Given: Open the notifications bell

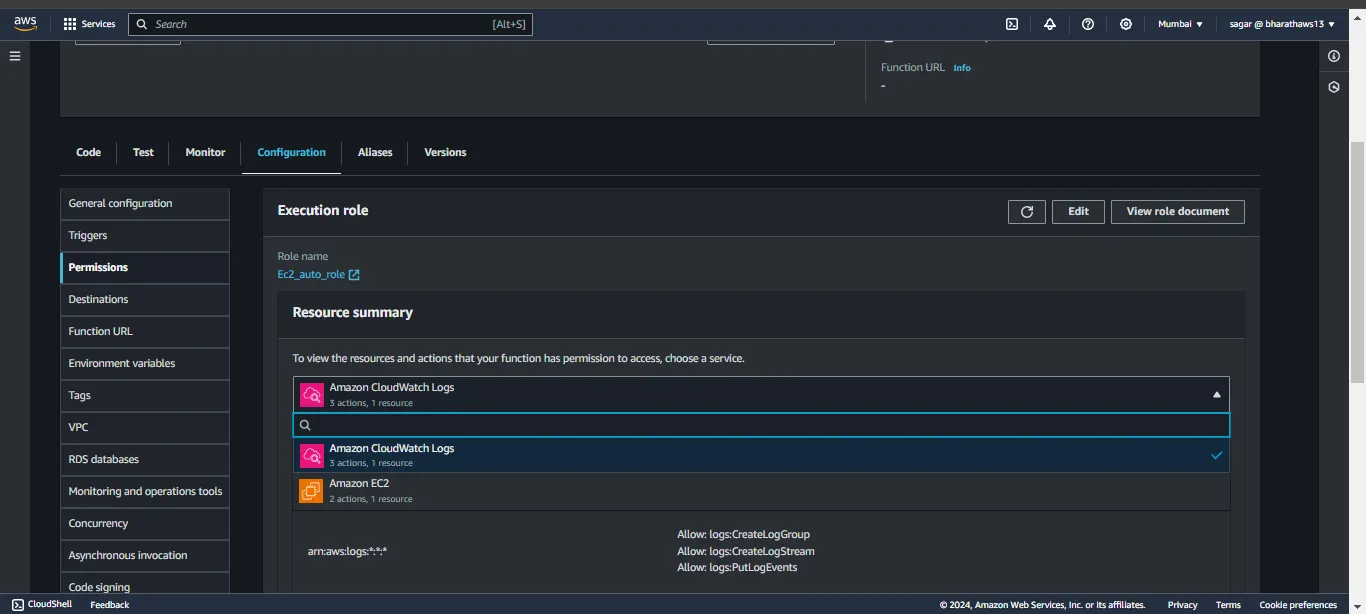Looking at the screenshot, I should (1050, 24).
